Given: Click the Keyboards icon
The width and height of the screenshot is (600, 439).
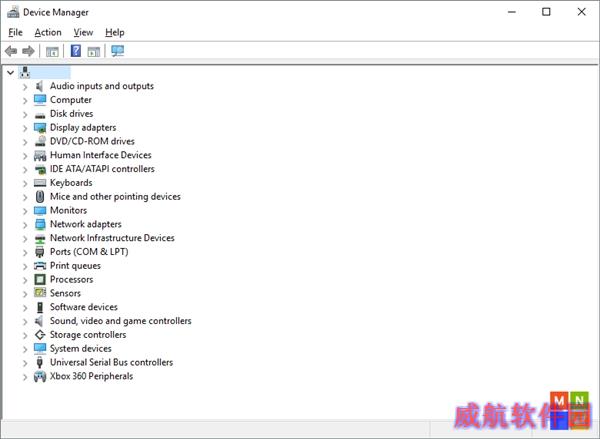Looking at the screenshot, I should 40,183.
